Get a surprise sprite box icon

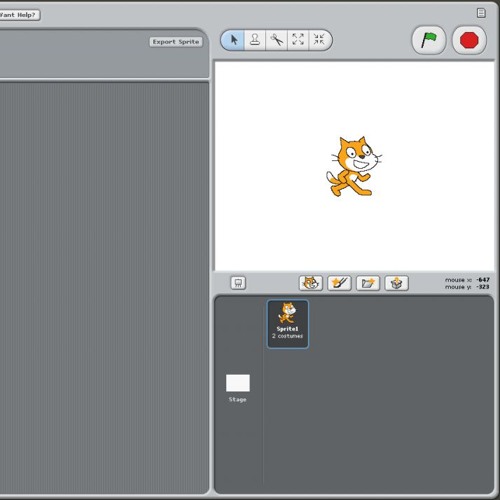[x=397, y=283]
